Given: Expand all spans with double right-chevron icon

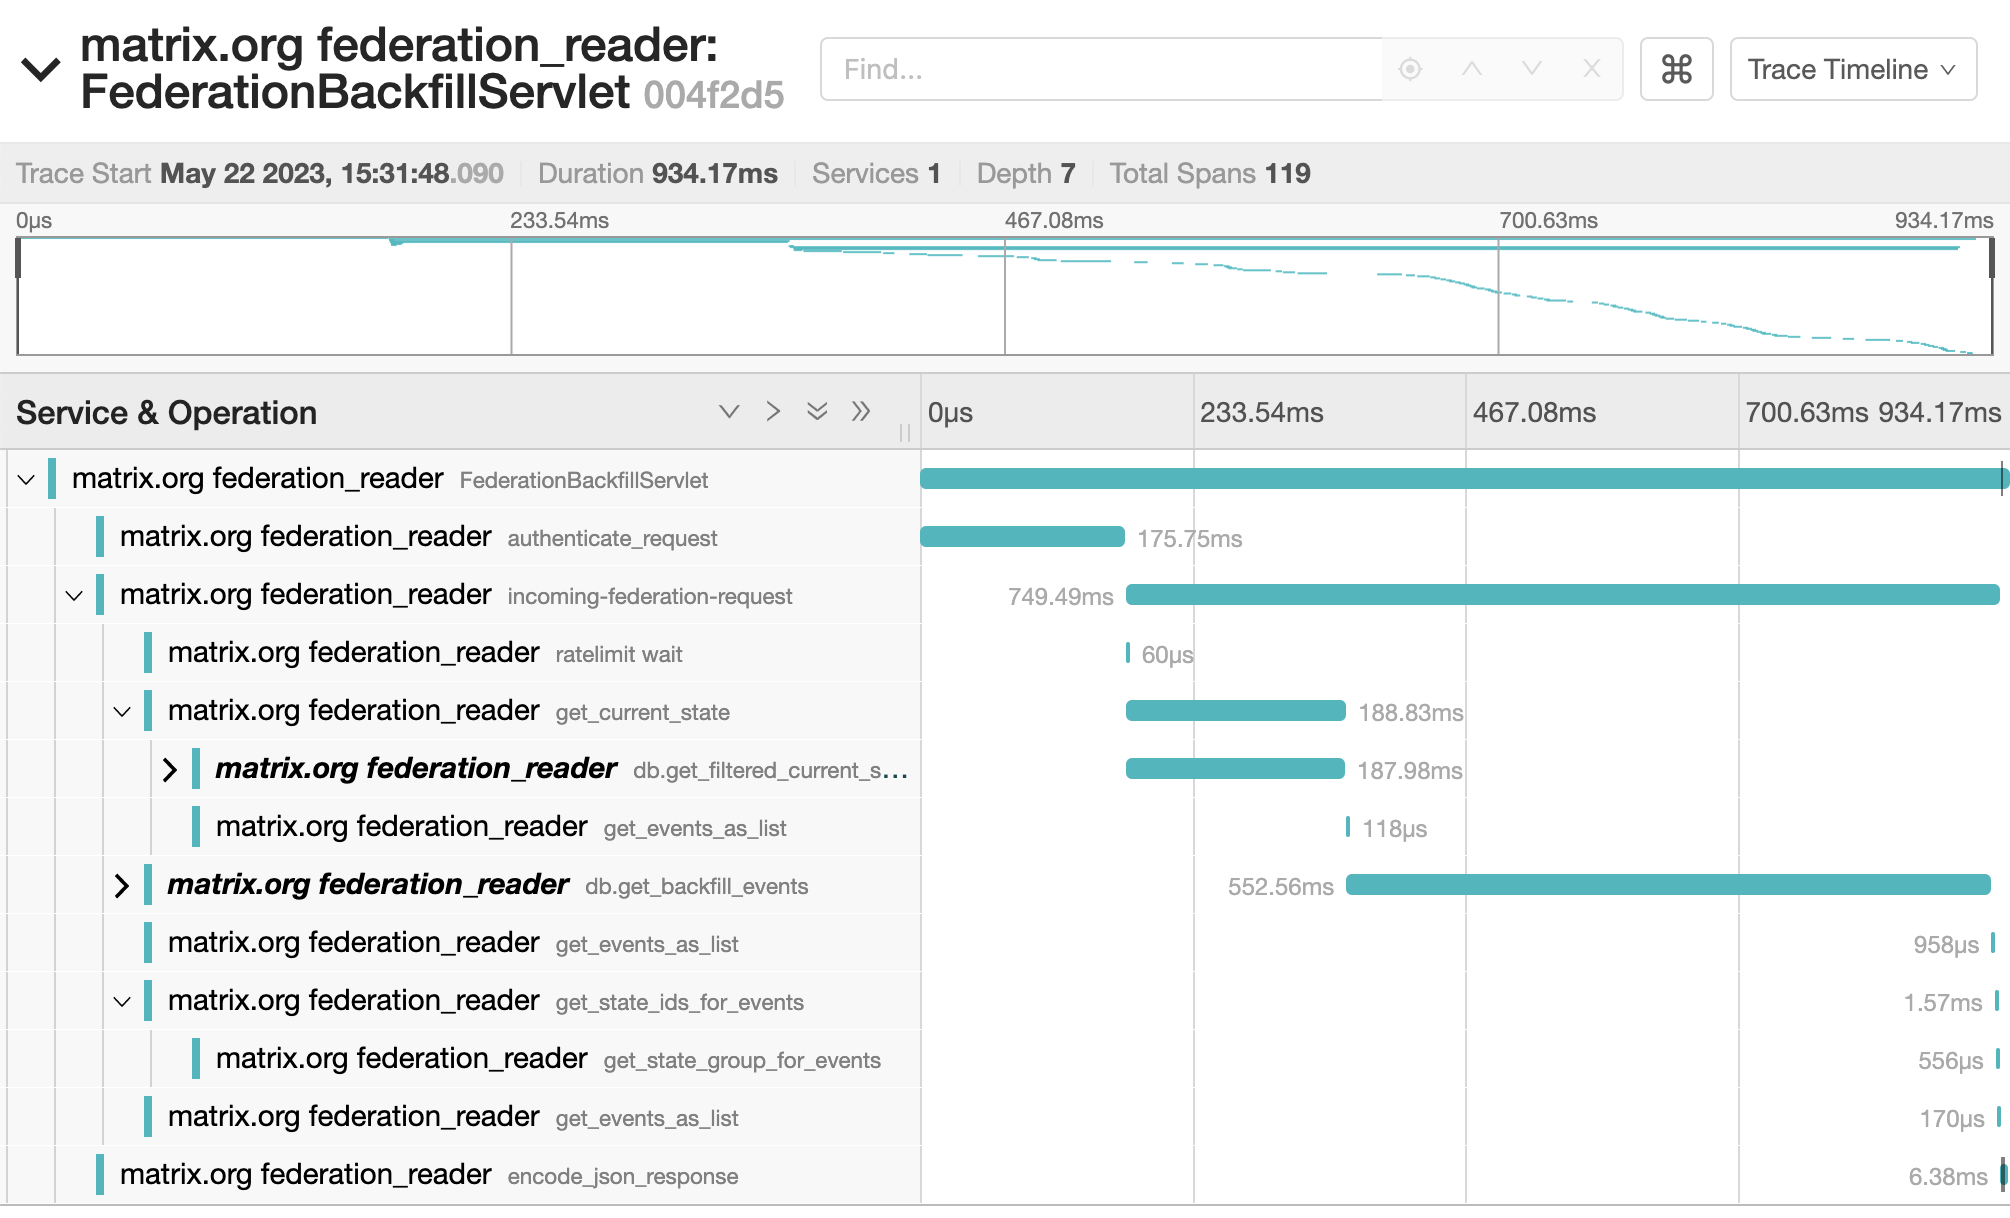Looking at the screenshot, I should pyautogui.click(x=861, y=411).
